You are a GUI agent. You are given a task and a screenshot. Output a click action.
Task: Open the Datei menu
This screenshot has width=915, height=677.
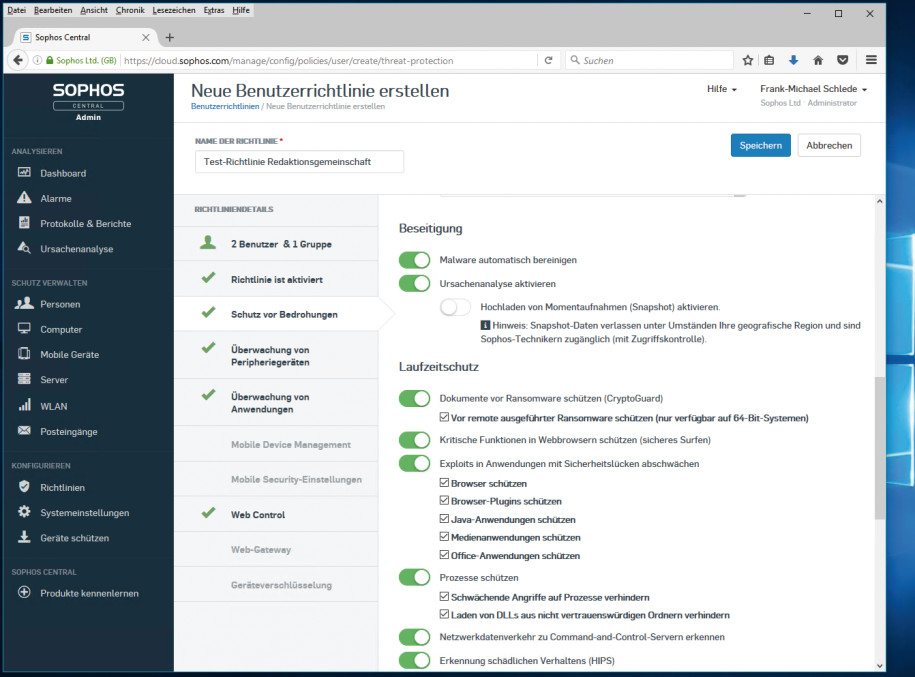point(16,10)
